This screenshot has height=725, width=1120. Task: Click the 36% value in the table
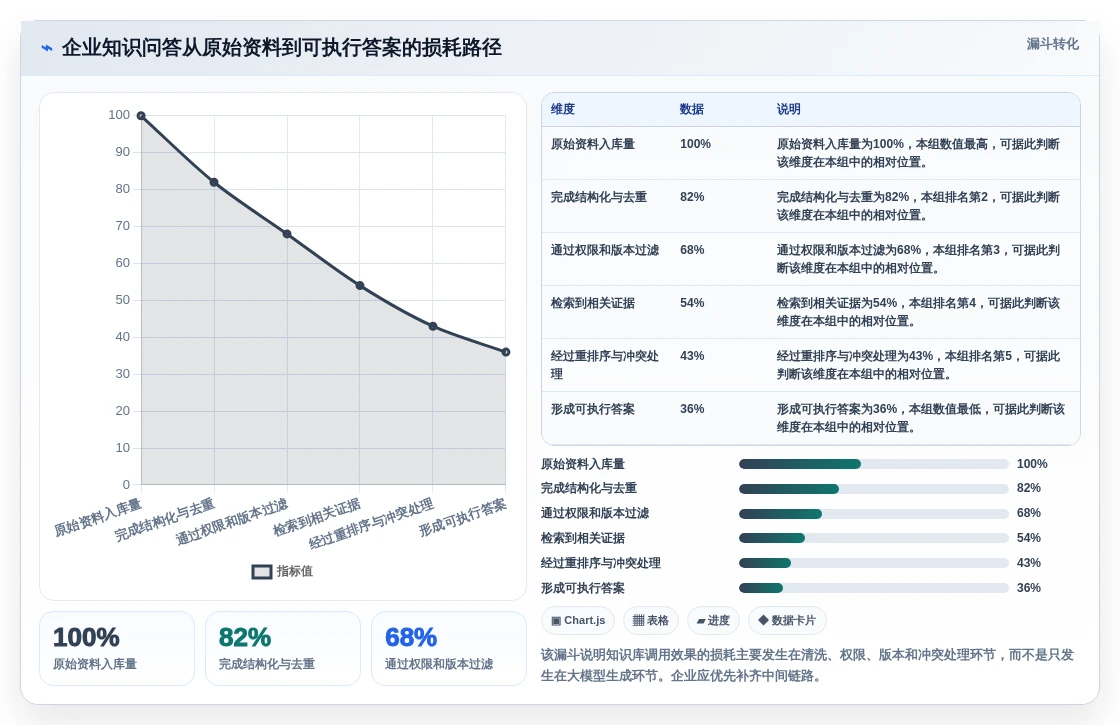692,409
